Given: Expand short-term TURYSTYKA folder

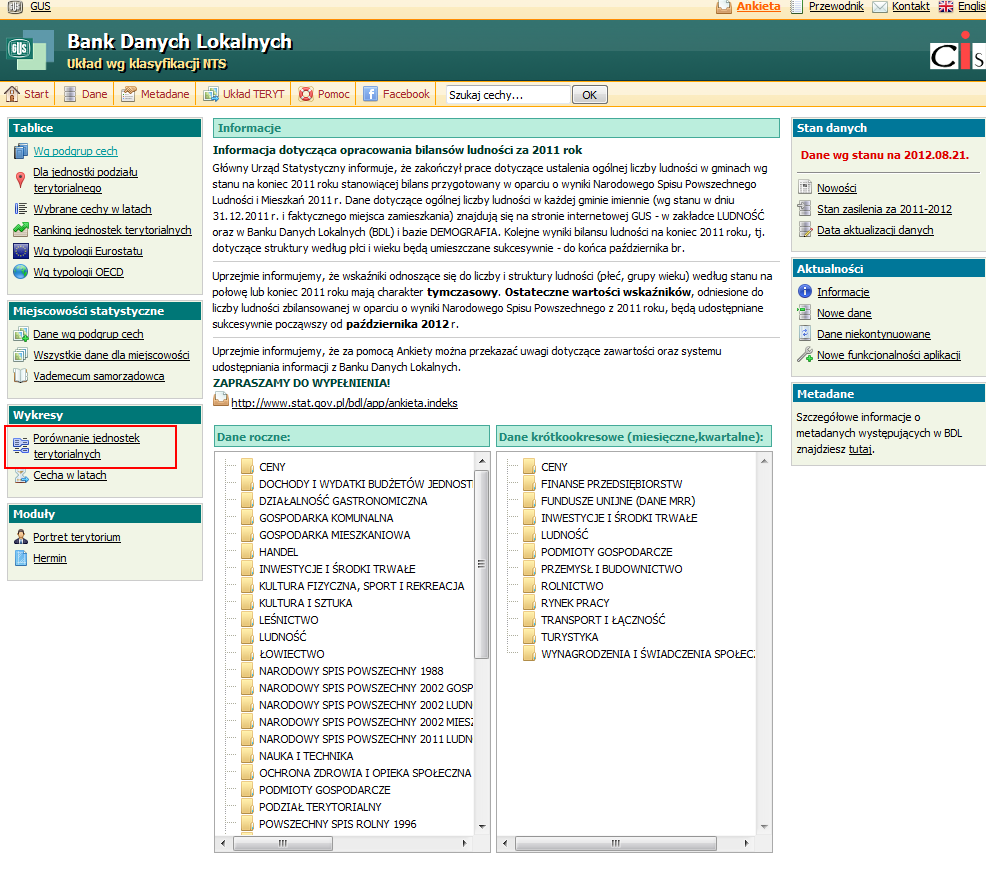Looking at the screenshot, I should tap(529, 637).
